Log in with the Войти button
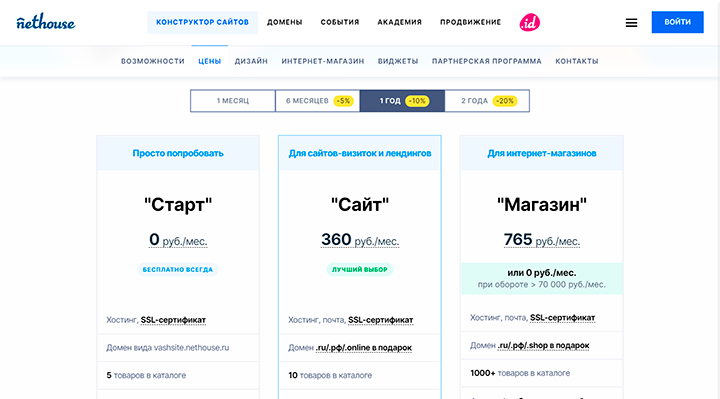This screenshot has width=720, height=399. (677, 22)
